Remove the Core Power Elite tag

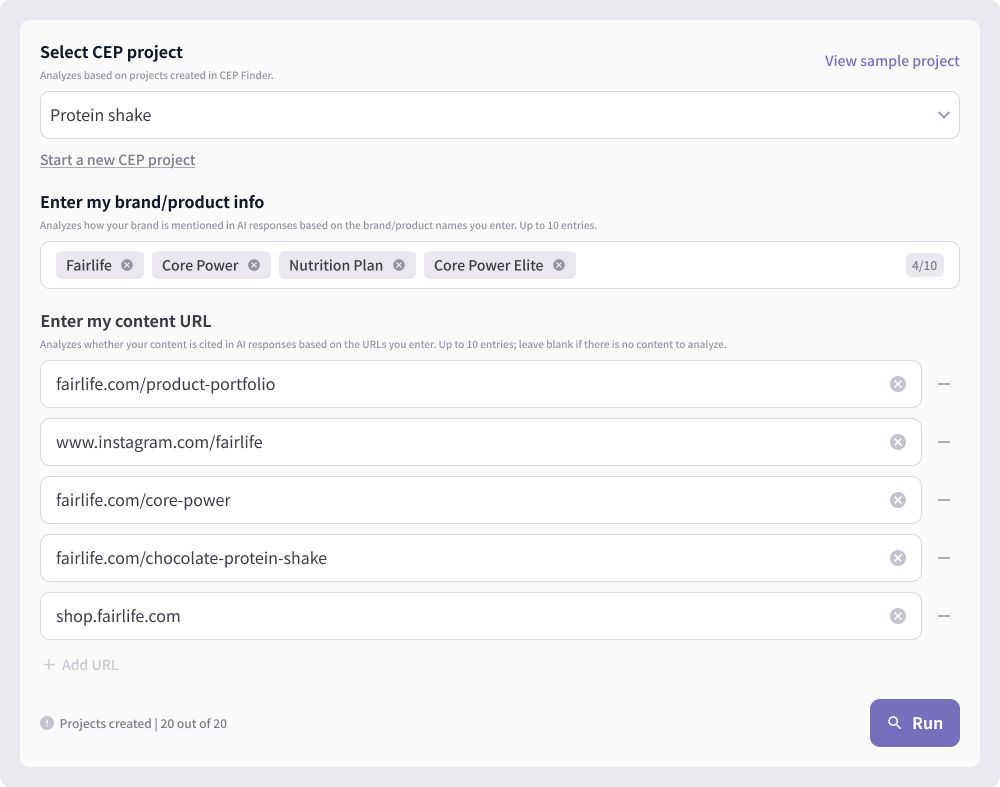[559, 265]
